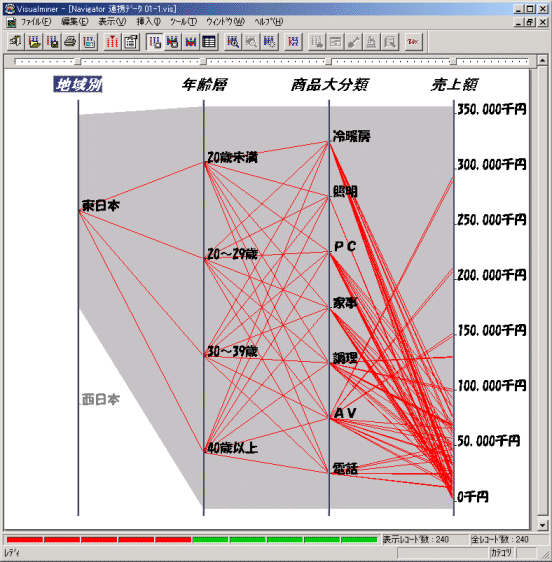Click the greyed zoom-out magnifier toolbar icon
Image resolution: width=552 pixels, height=562 pixels.
[251, 42]
